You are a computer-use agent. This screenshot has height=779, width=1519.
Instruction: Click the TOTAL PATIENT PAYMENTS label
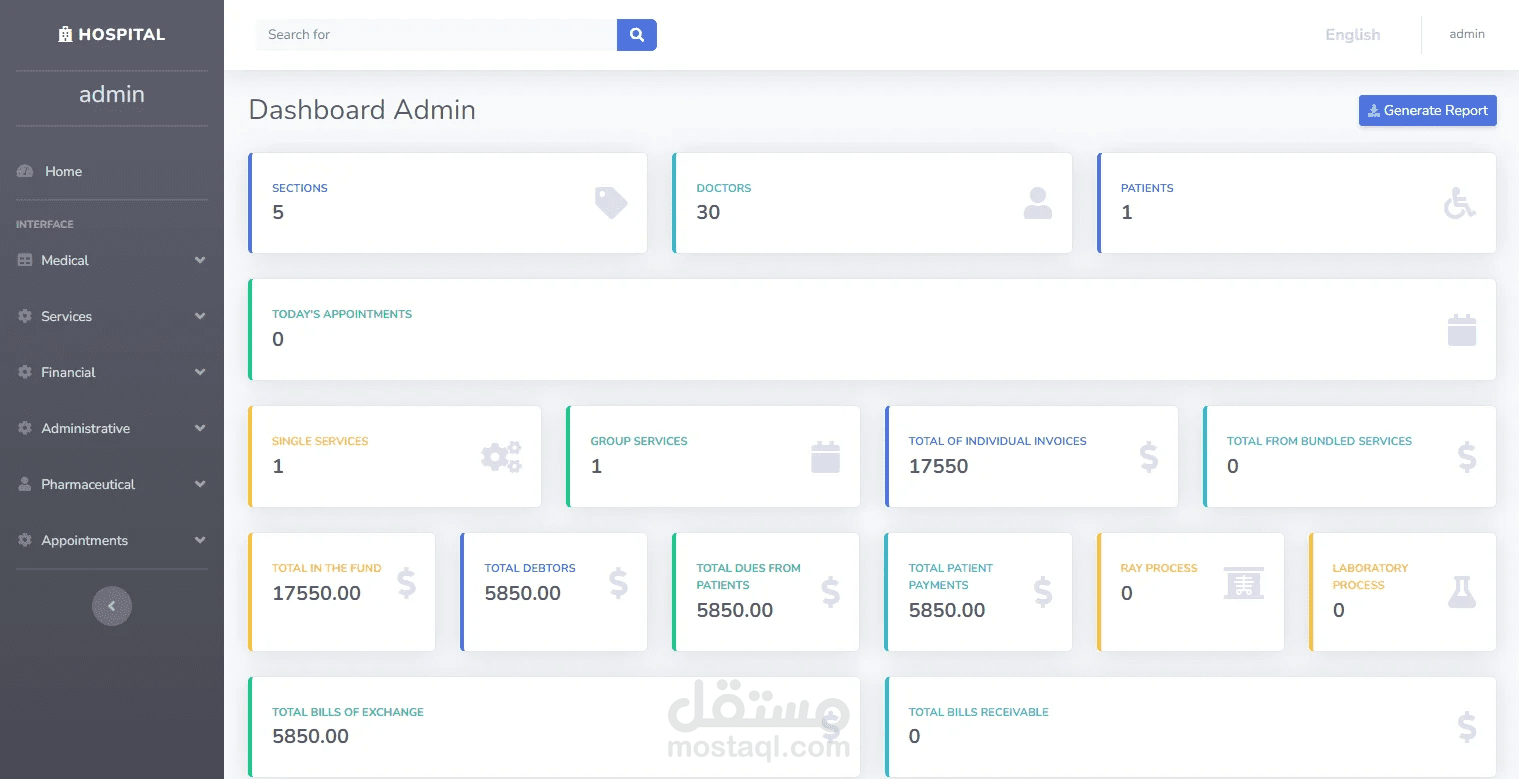coord(951,576)
